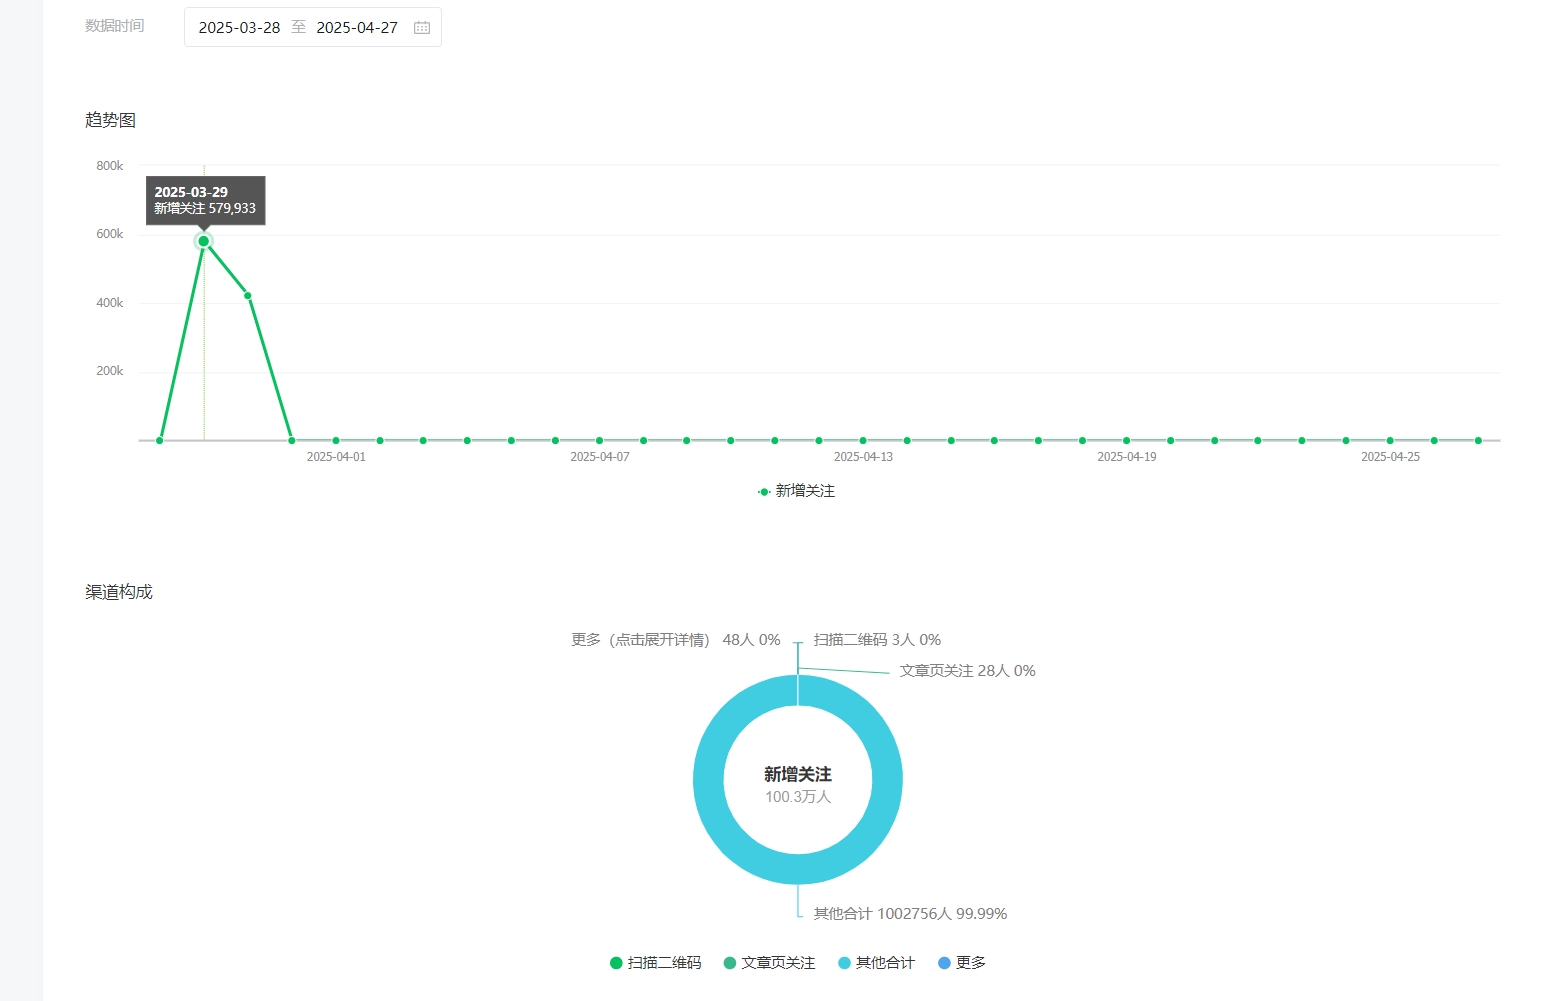The image size is (1548, 1001).
Task: Click the first data point on 2025-03-28
Action: coord(160,440)
